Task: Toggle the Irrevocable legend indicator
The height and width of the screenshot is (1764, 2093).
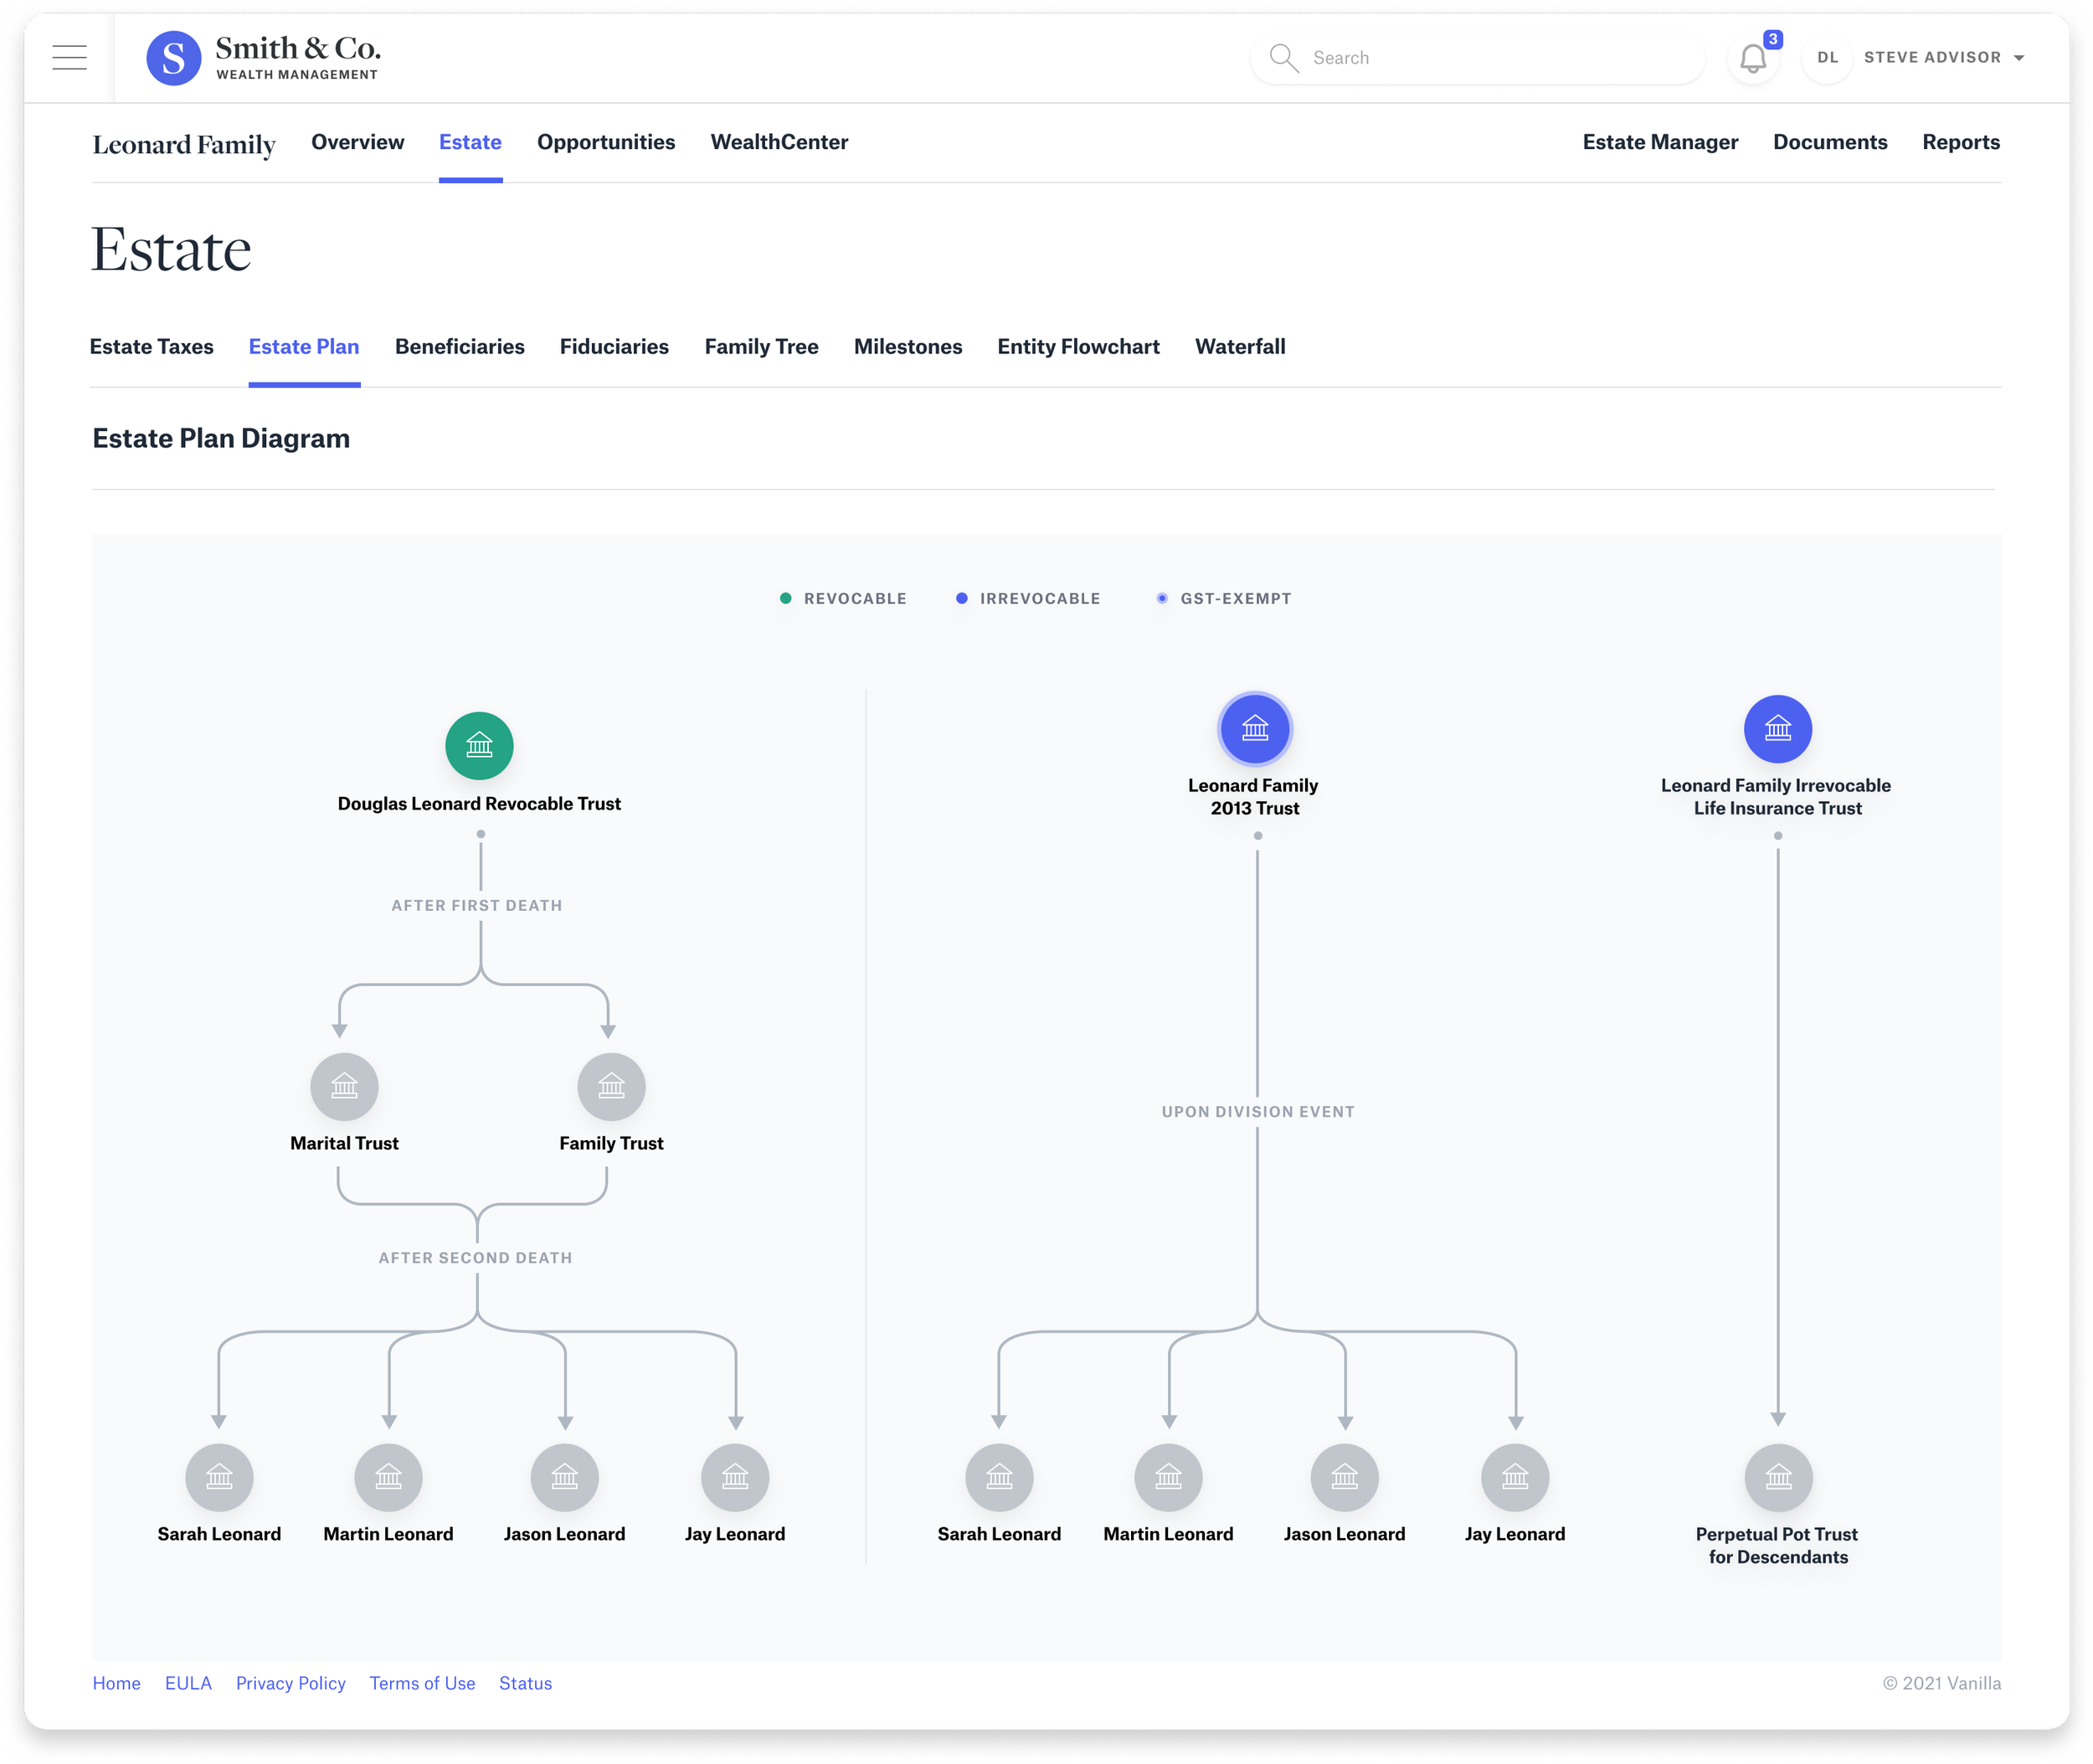Action: [x=961, y=598]
